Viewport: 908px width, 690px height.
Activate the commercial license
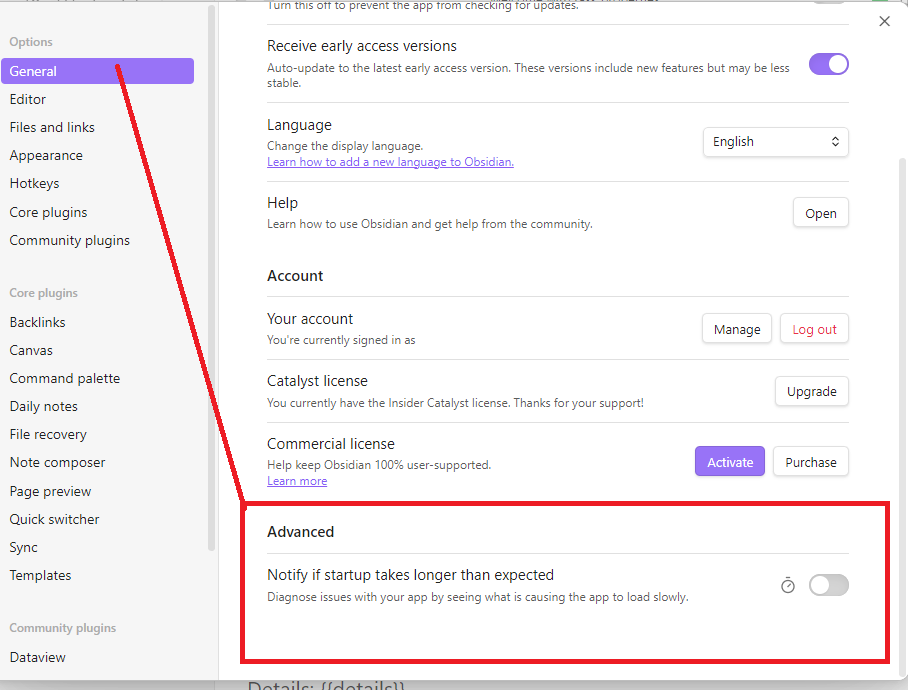[x=730, y=461]
